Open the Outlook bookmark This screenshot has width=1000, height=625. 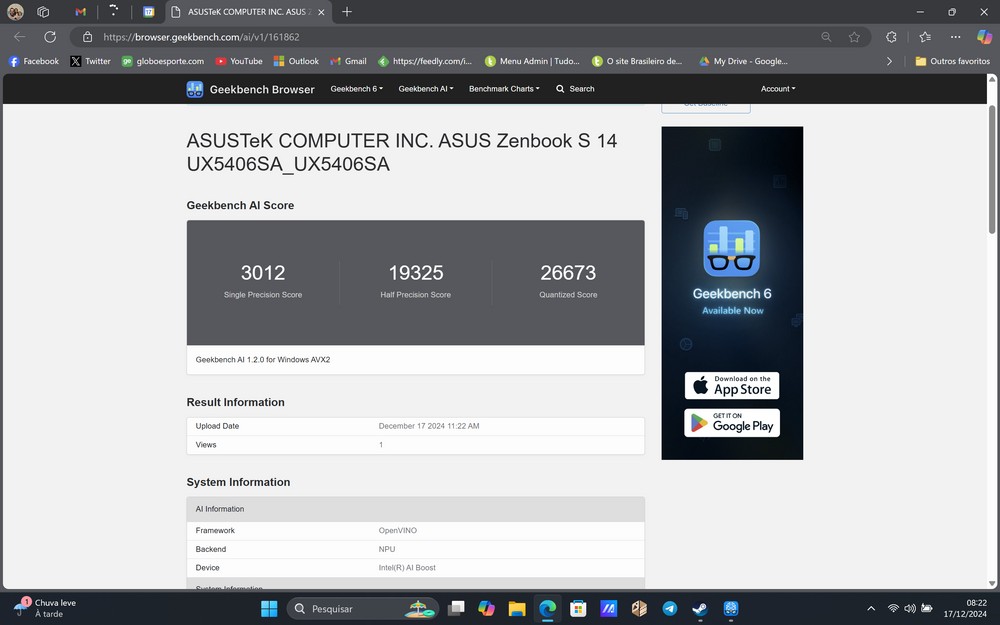coord(296,61)
